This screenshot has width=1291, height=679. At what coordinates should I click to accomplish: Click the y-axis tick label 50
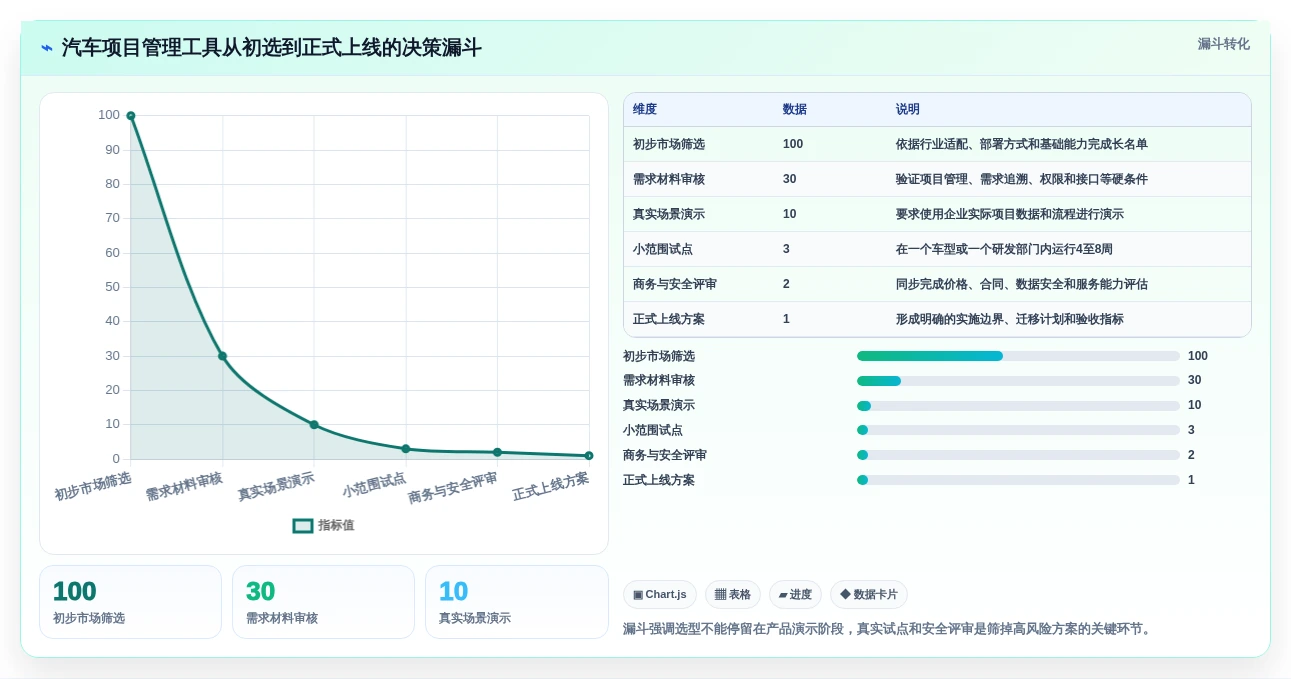[112, 287]
